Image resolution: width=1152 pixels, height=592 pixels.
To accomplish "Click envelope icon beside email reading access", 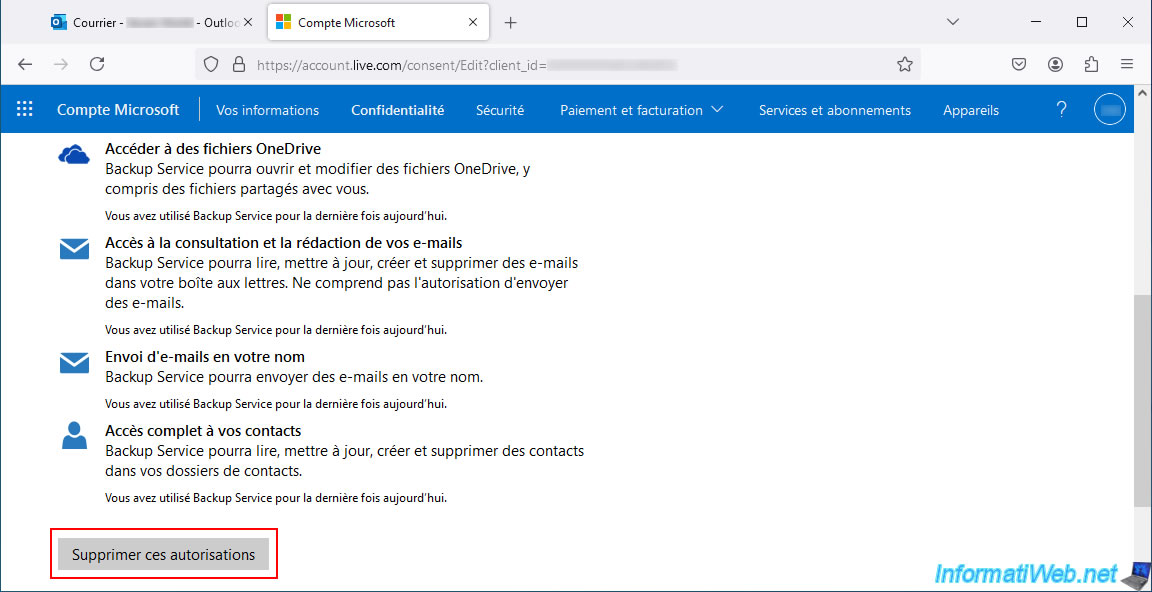I will tap(74, 249).
